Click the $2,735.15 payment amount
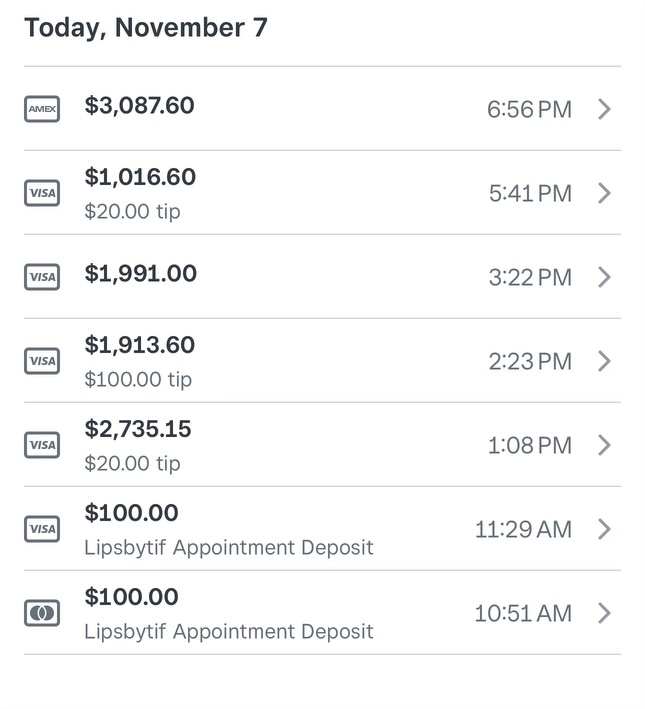This screenshot has height=709, width=645. point(138,429)
